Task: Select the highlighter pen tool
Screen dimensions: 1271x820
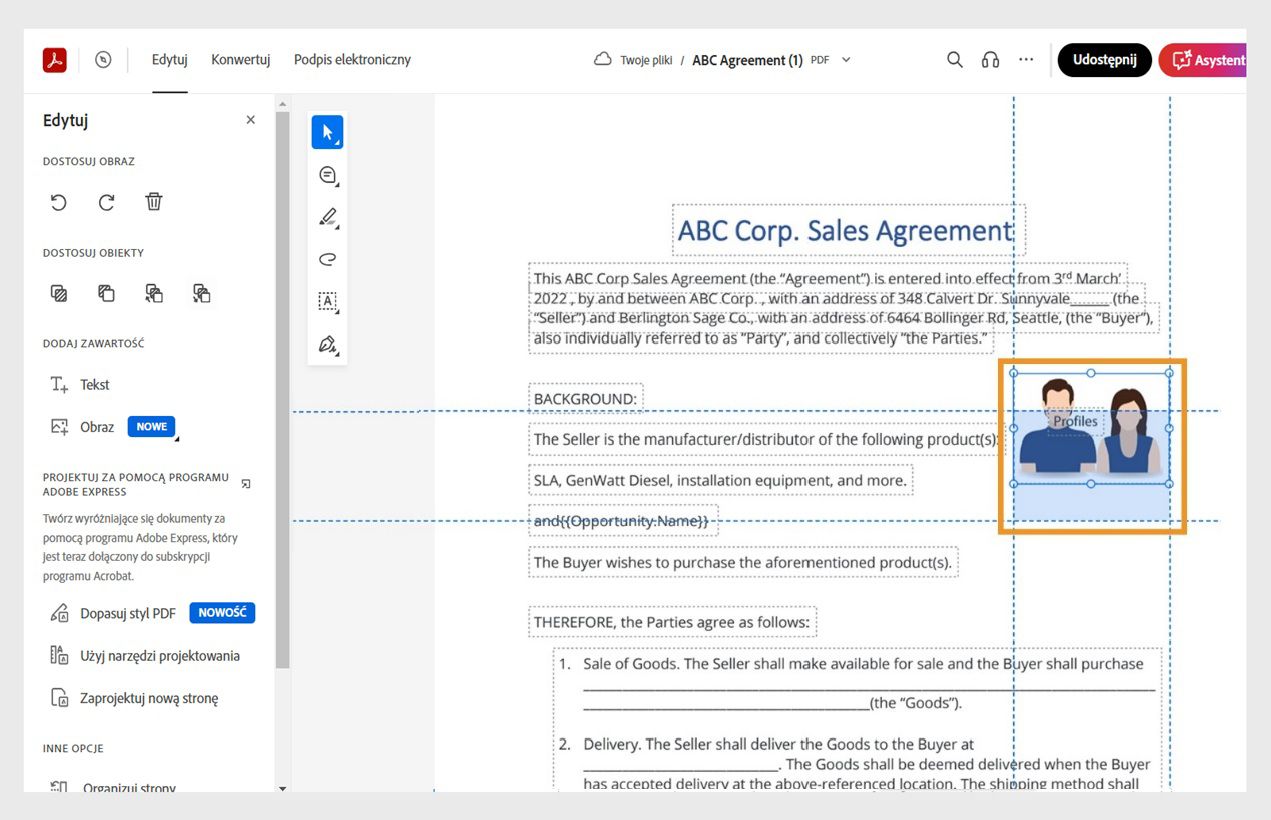Action: [327, 217]
